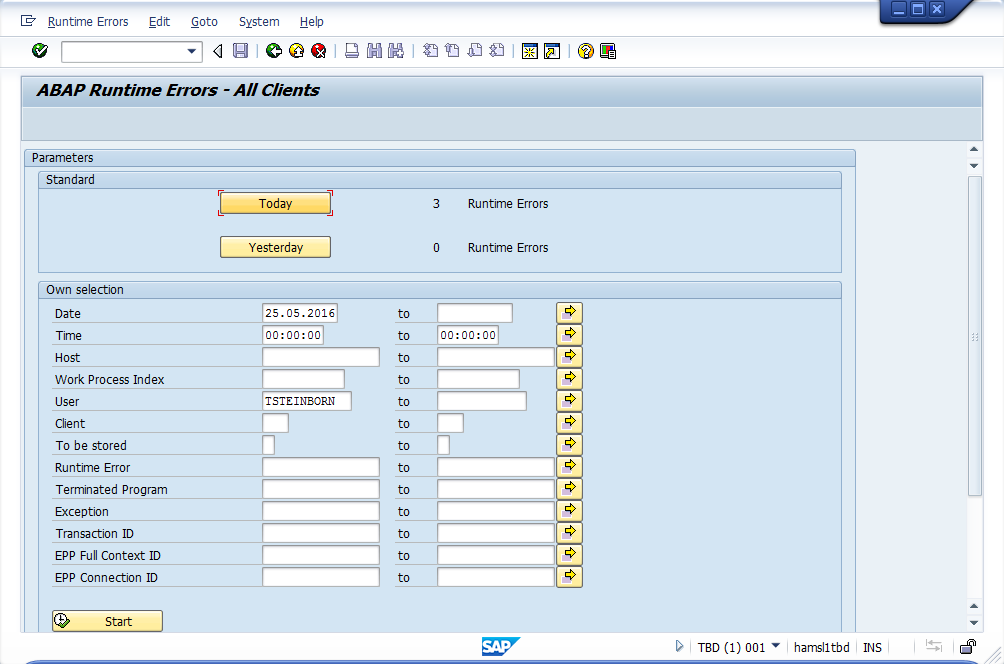Click the padlock icon in status bar
The height and width of the screenshot is (664, 1004).
tap(968, 647)
